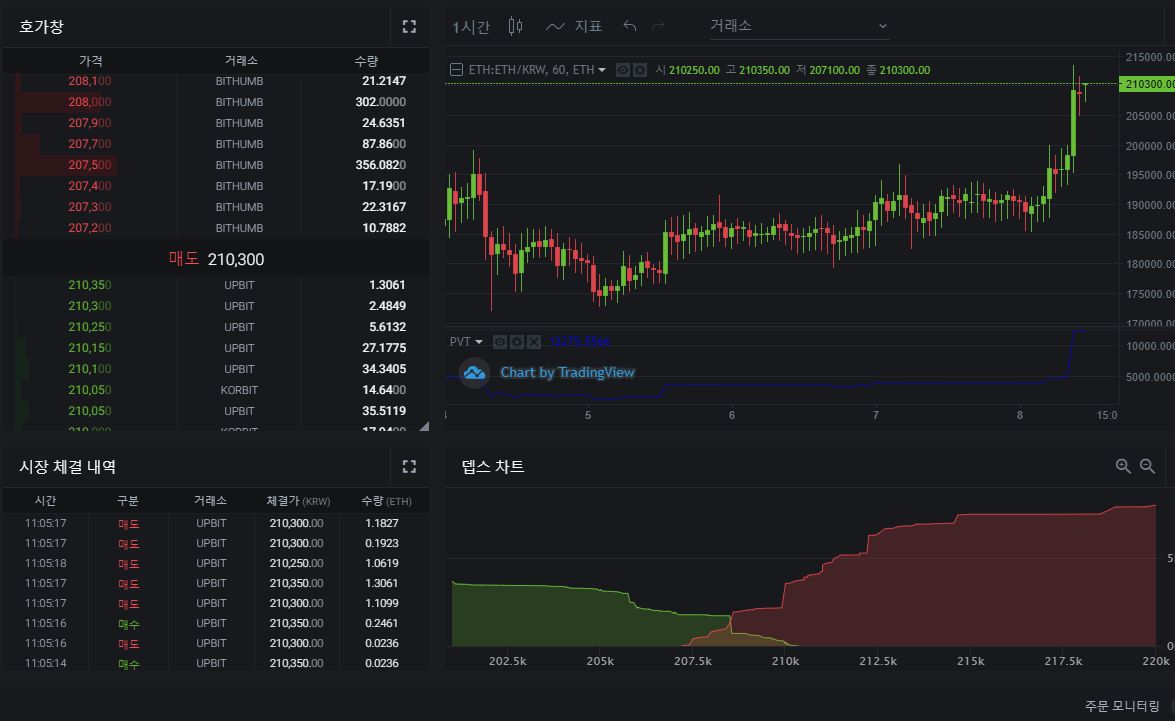Click the 시장 체결 내역 panel title
This screenshot has width=1175, height=721.
(67, 467)
